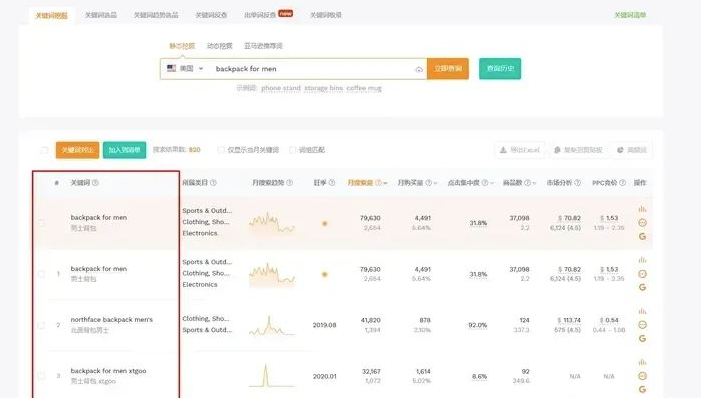Click Google G icon for backpack for men xtgoo
701x398 pixels.
click(642, 389)
